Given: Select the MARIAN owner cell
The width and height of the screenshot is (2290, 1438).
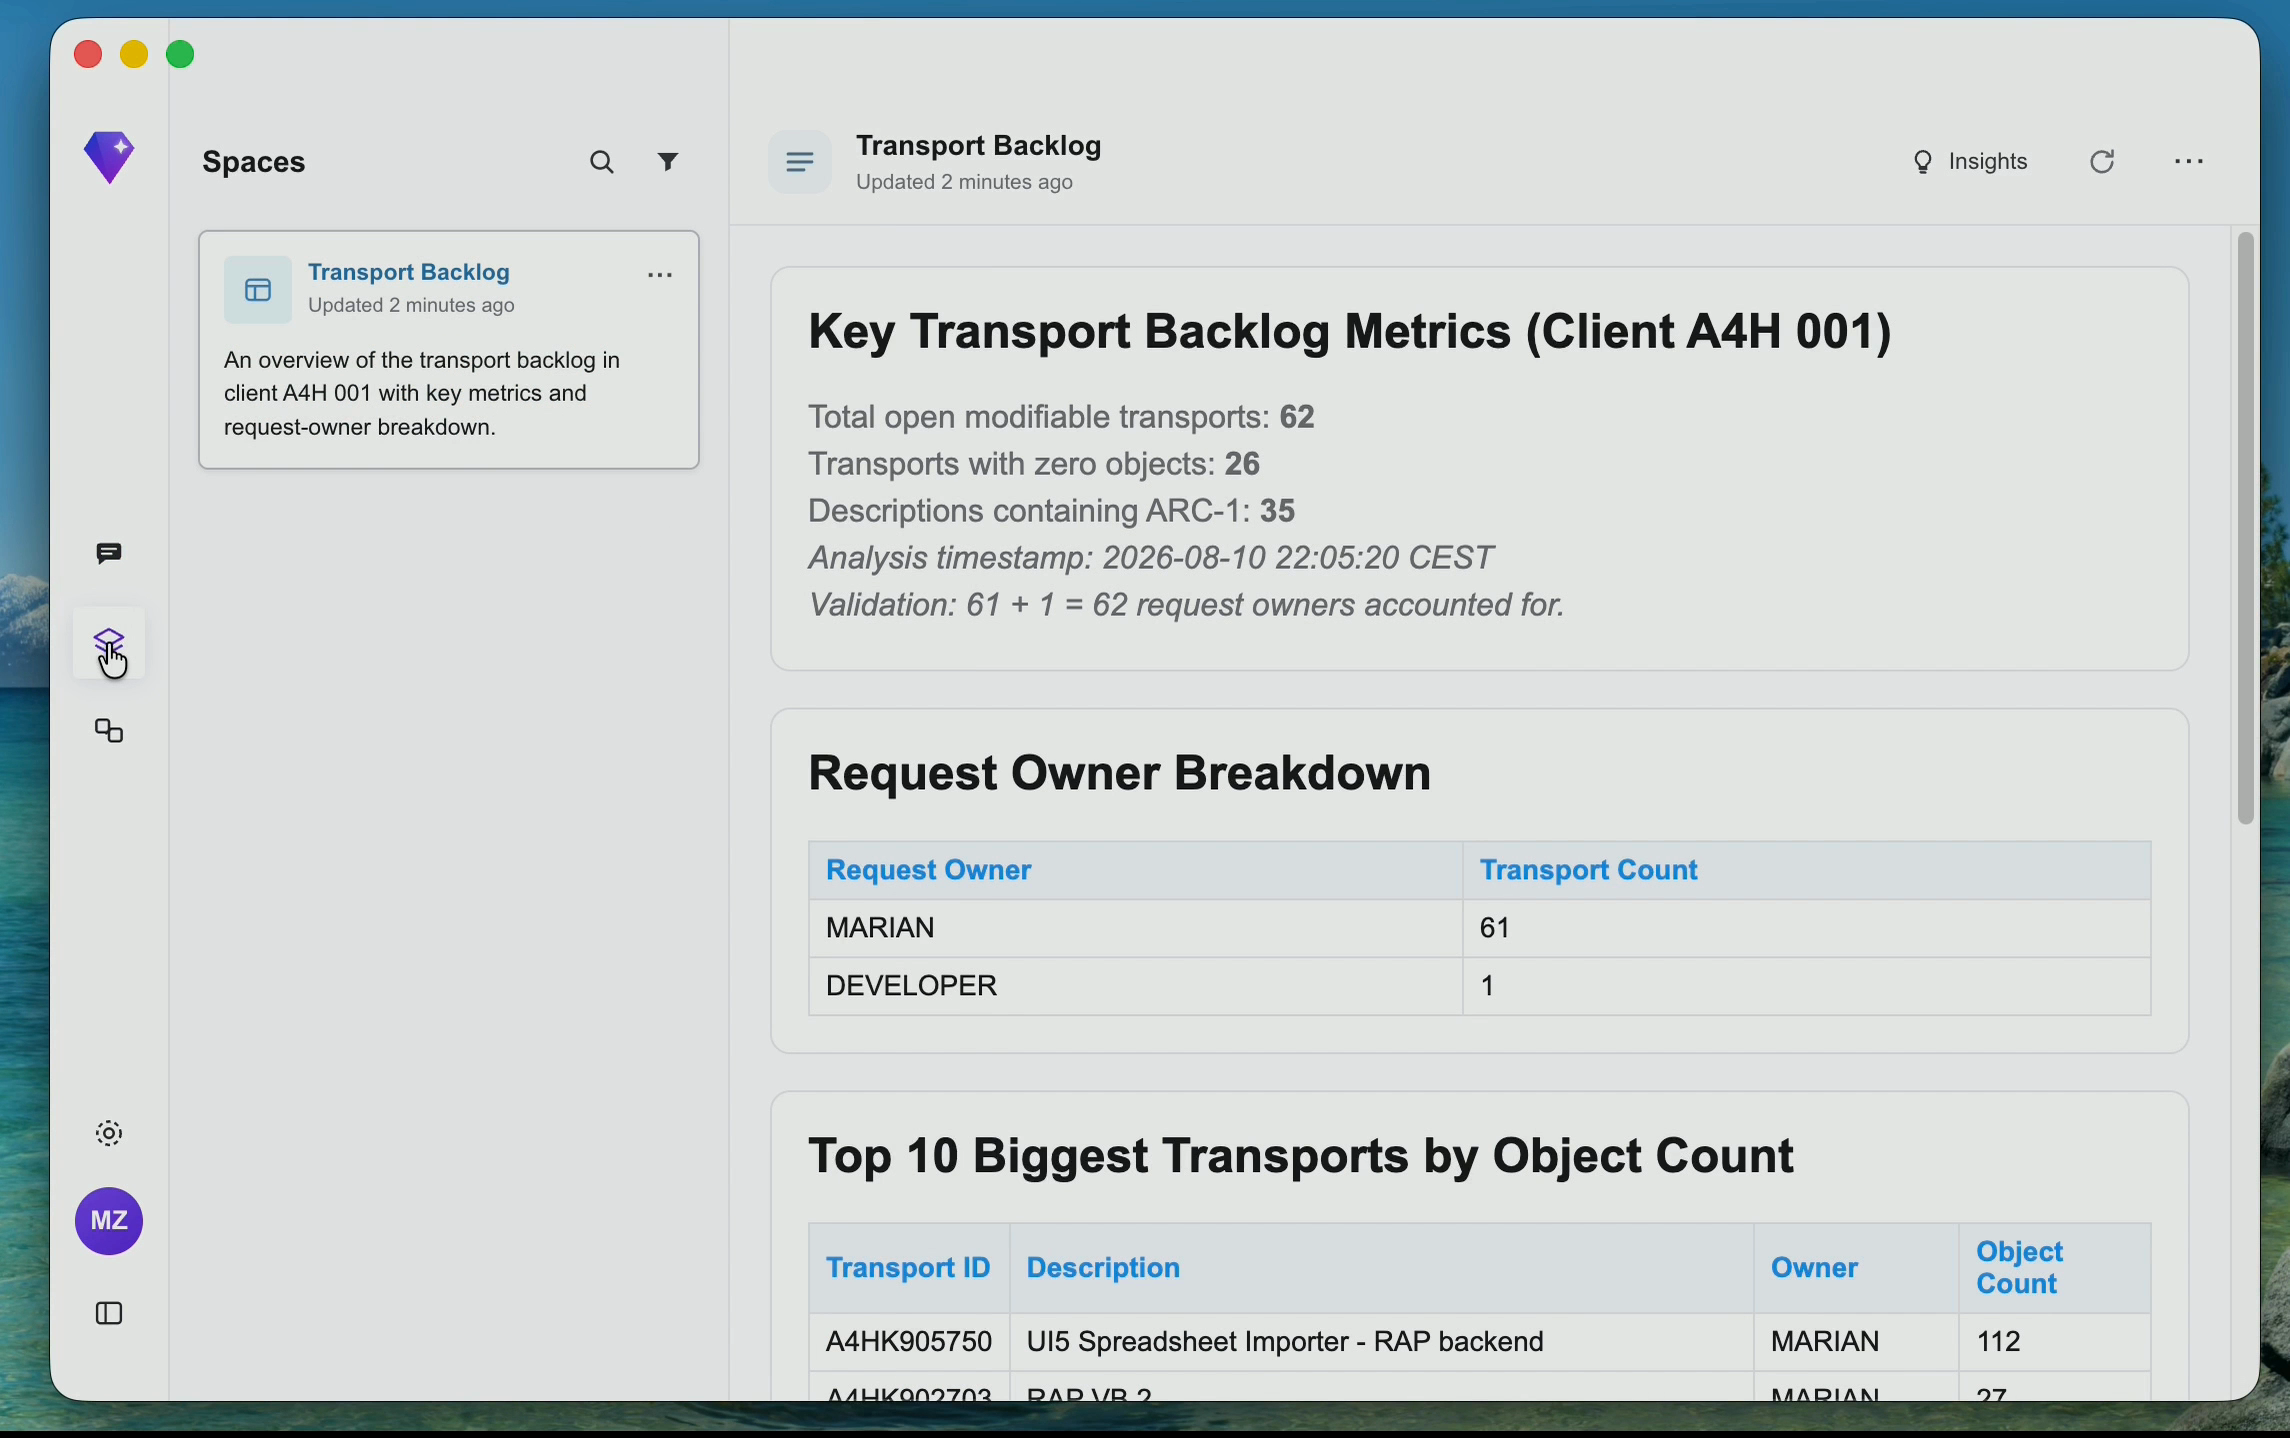Looking at the screenshot, I should point(1136,929).
